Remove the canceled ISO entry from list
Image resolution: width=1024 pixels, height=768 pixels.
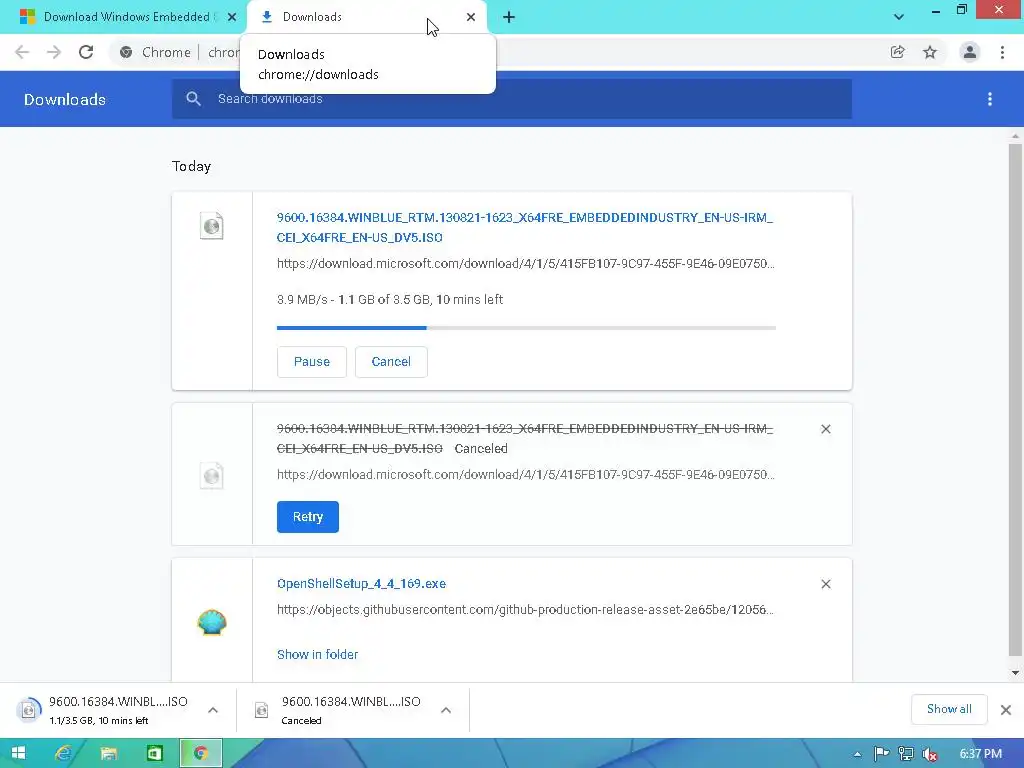point(826,429)
